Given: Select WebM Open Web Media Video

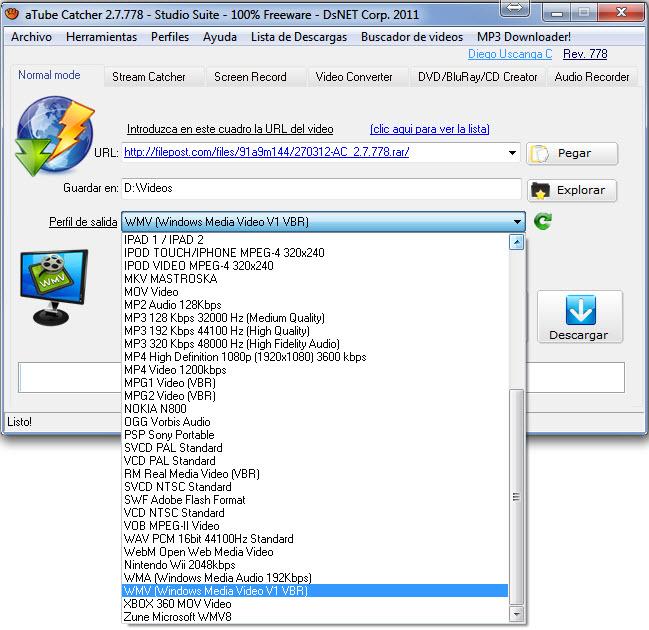Looking at the screenshot, I should 315,552.
